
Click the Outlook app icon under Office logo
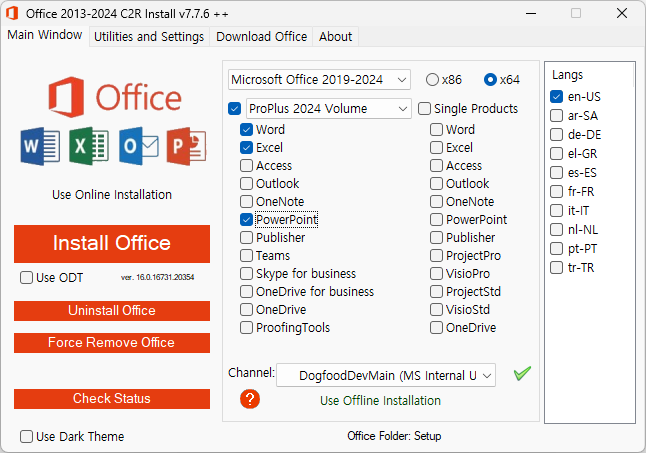point(138,146)
